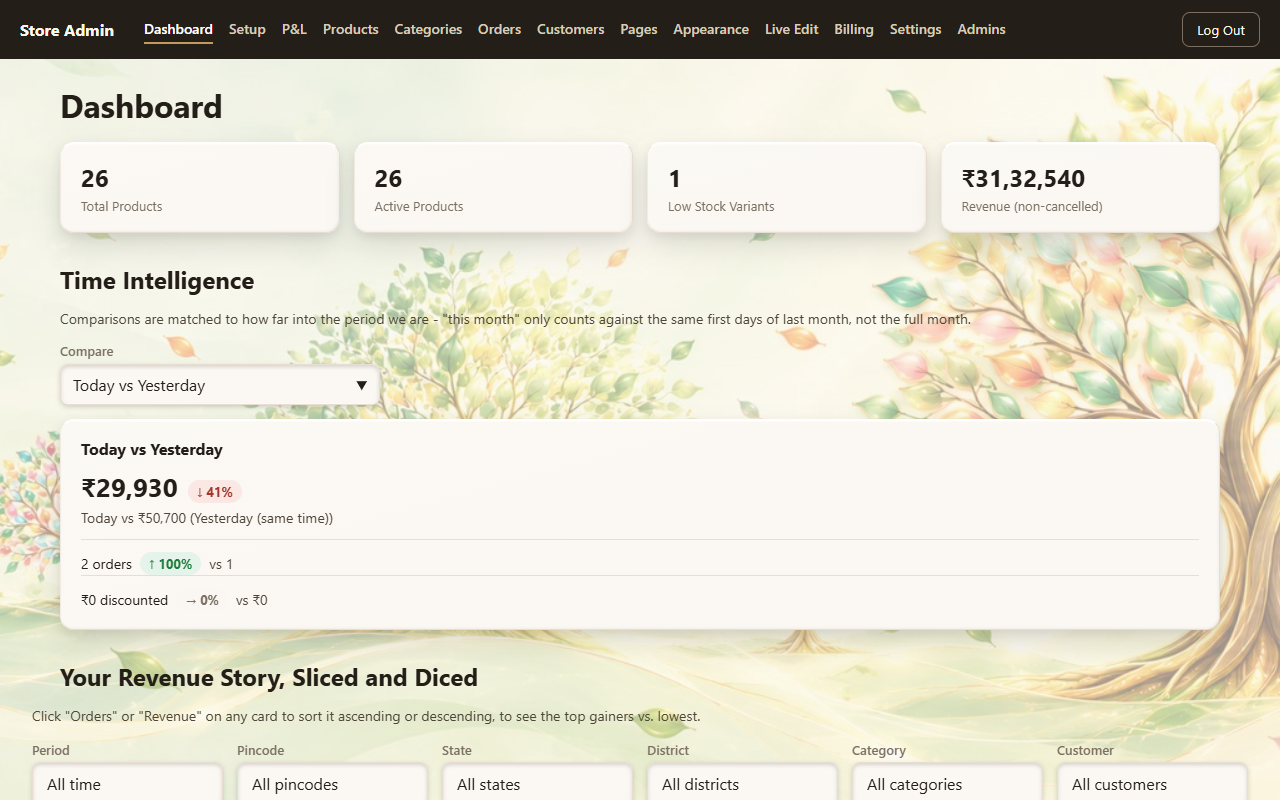Click the green 100% up orders badge
1280x800 pixels.
170,564
